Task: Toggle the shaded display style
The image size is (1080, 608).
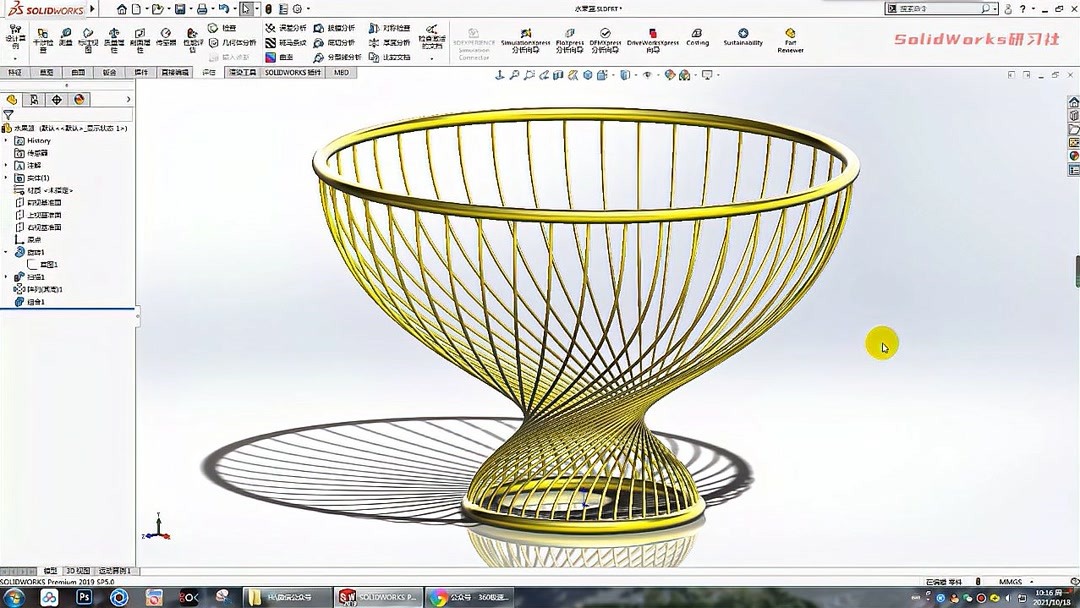Action: (x=624, y=73)
